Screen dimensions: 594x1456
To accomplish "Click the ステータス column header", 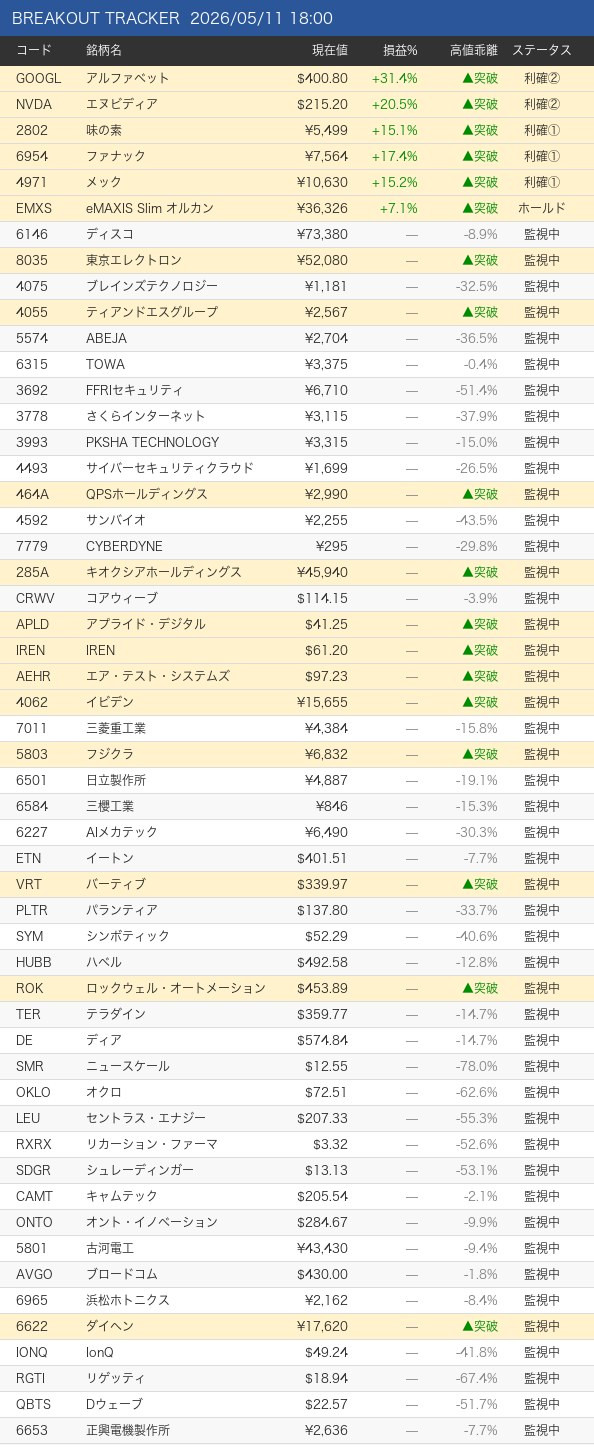I will (x=542, y=50).
